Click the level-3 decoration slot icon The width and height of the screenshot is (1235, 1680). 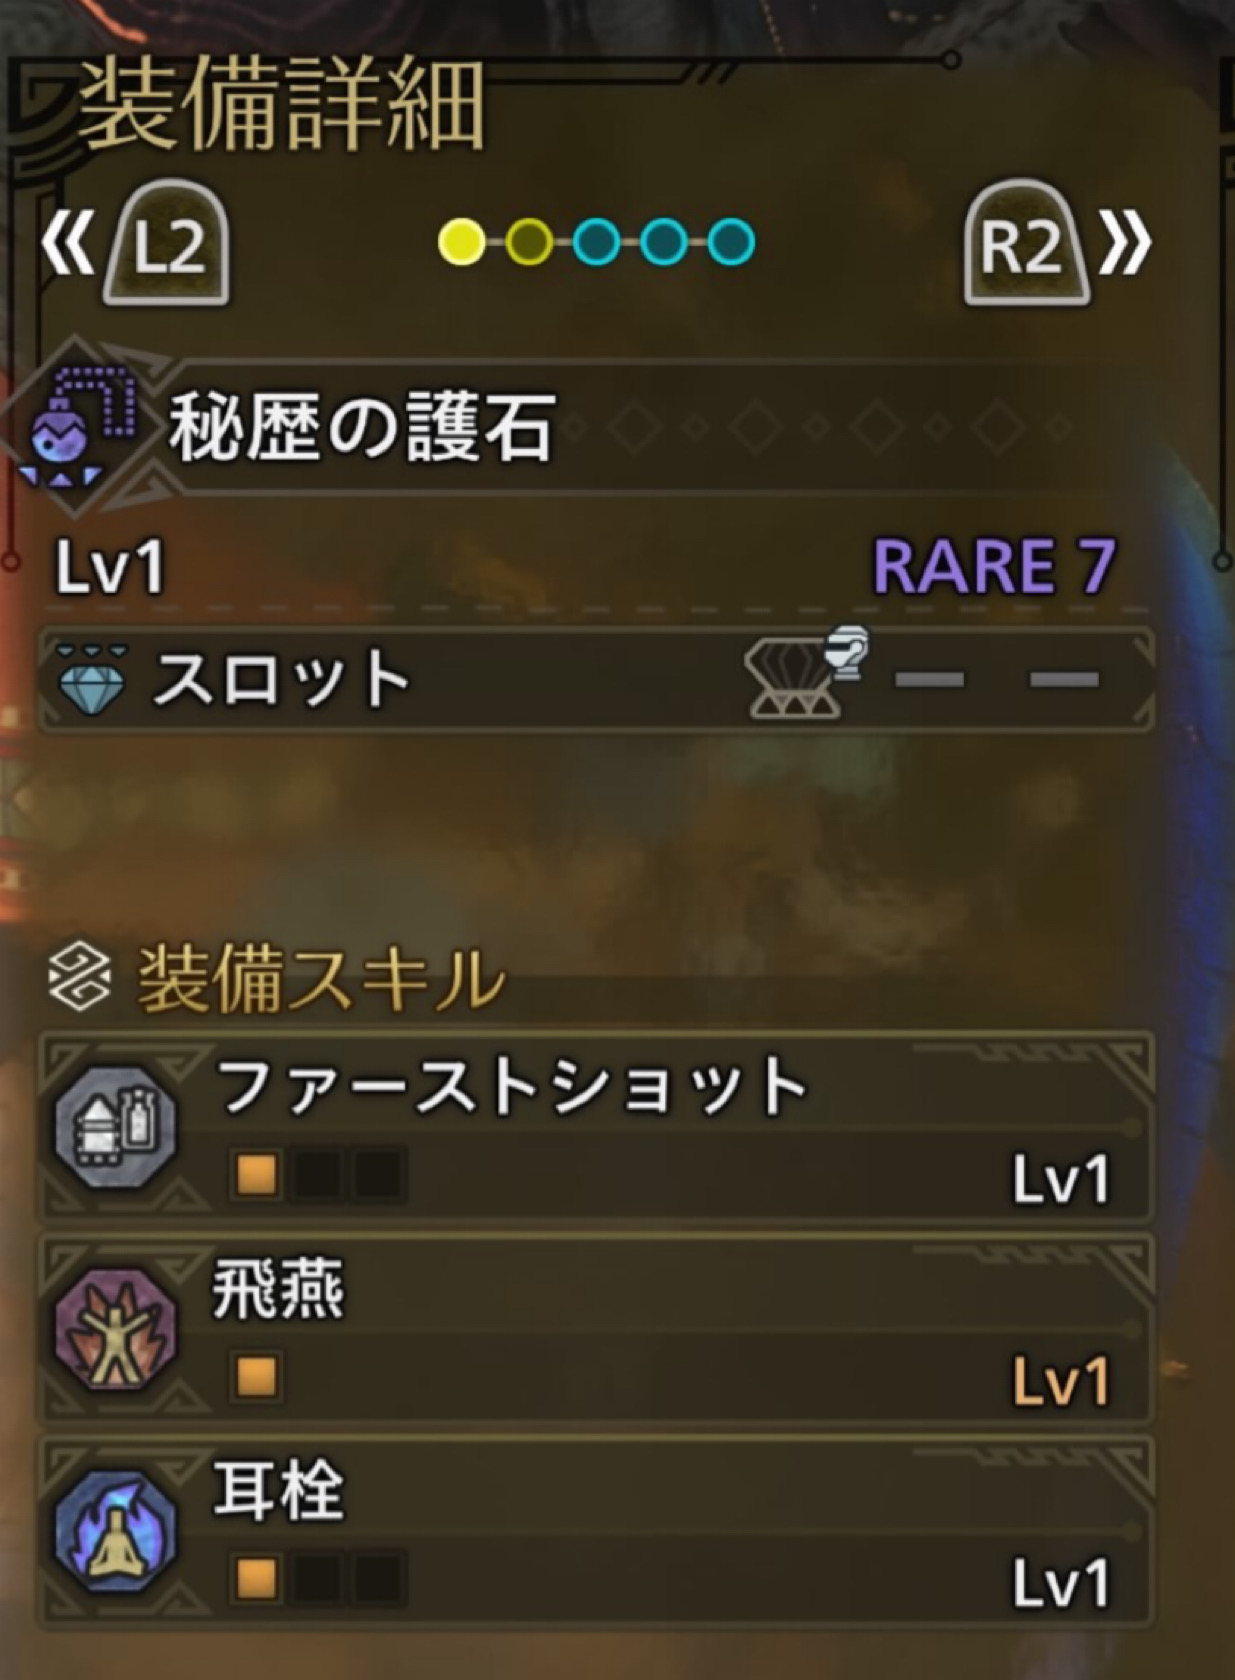coord(806,672)
